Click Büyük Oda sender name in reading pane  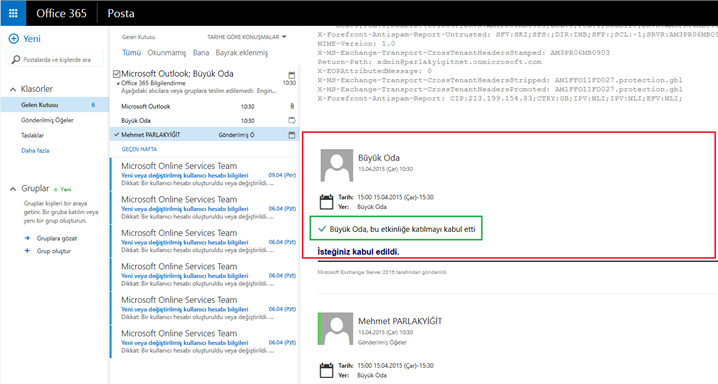tap(379, 157)
